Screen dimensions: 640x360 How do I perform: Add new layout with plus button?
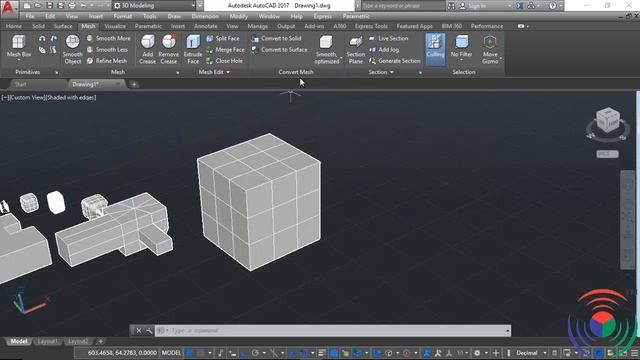pos(101,341)
